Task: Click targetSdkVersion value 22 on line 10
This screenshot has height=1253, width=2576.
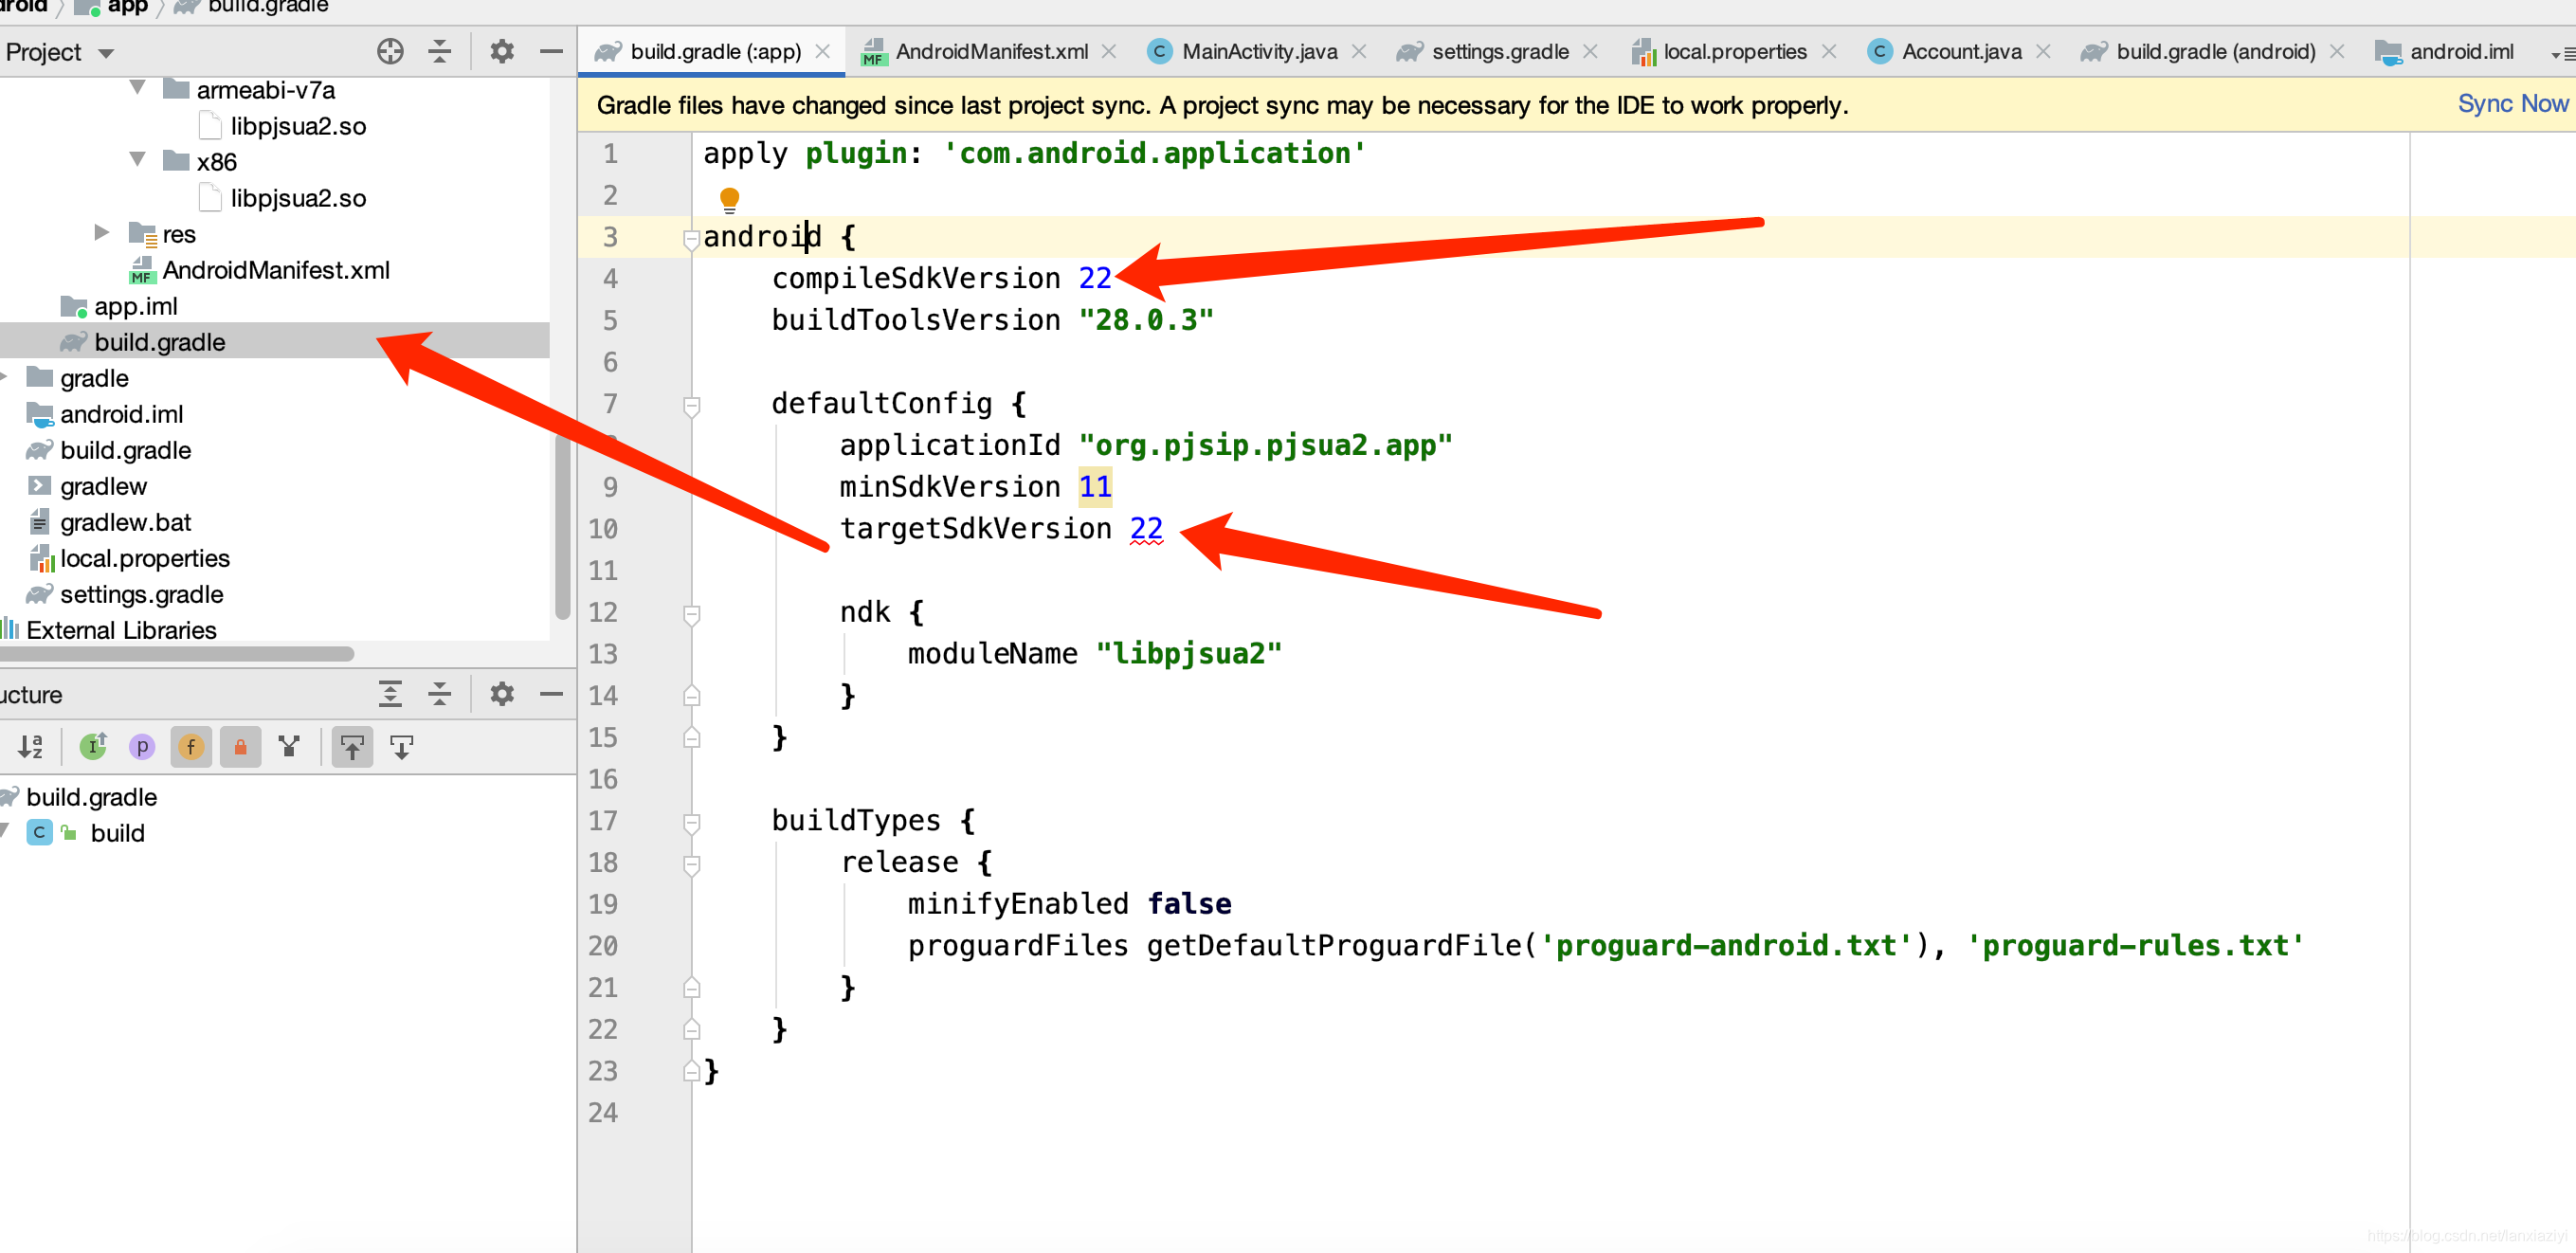Action: [1146, 528]
